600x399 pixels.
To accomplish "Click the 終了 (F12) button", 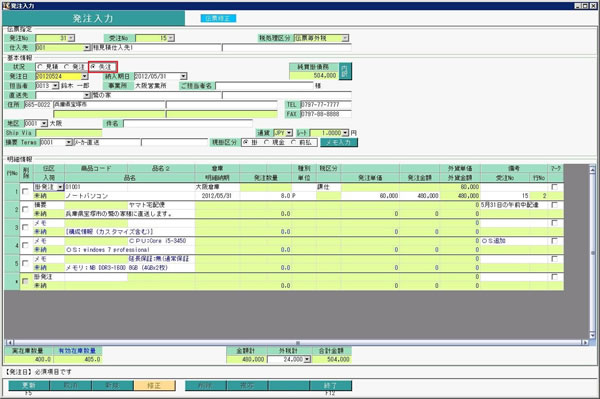I will click(x=331, y=385).
